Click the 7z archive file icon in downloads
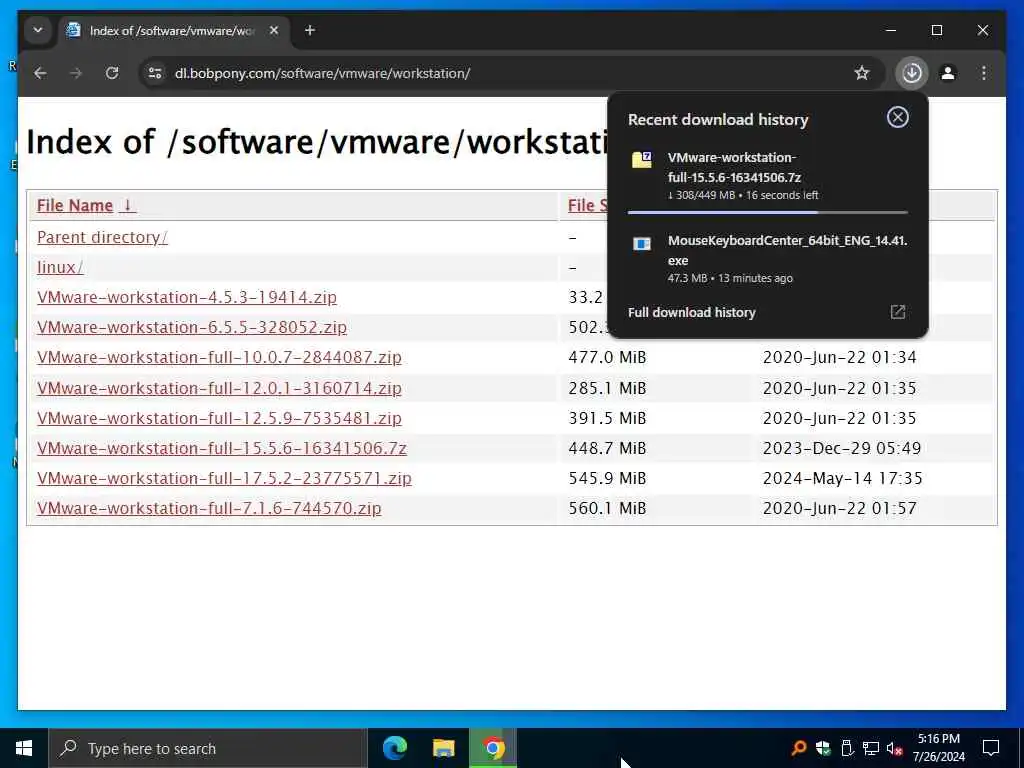1024x768 pixels. coord(642,159)
